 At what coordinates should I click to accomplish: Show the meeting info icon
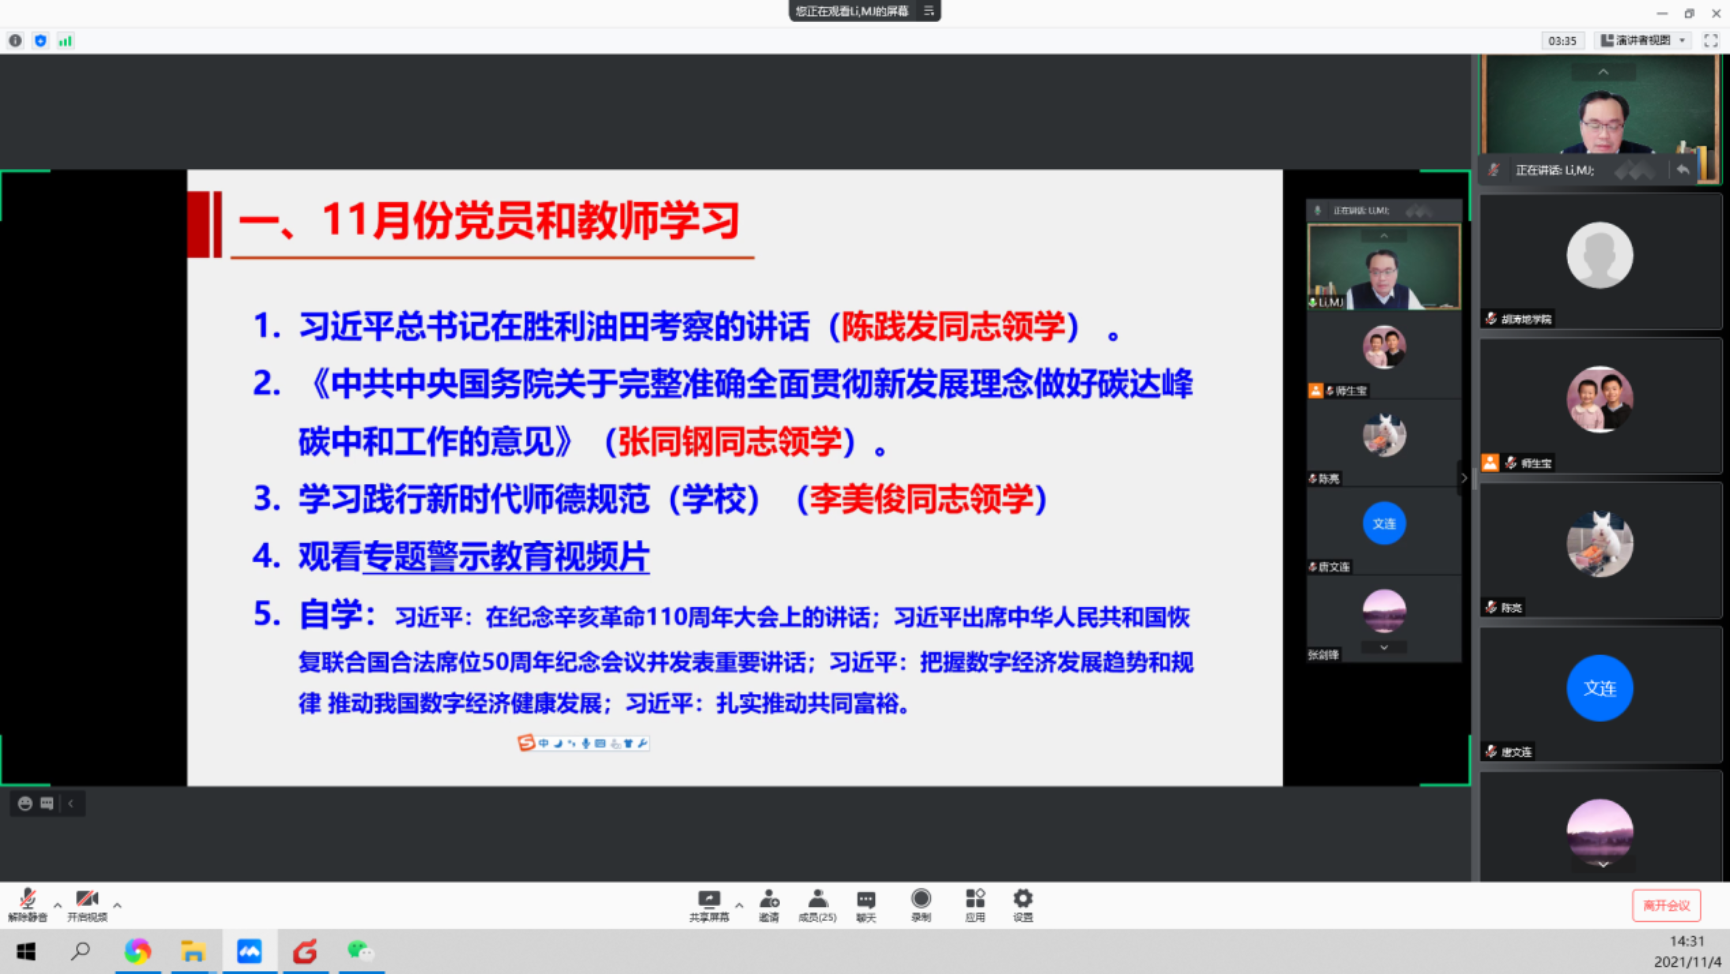coord(15,41)
